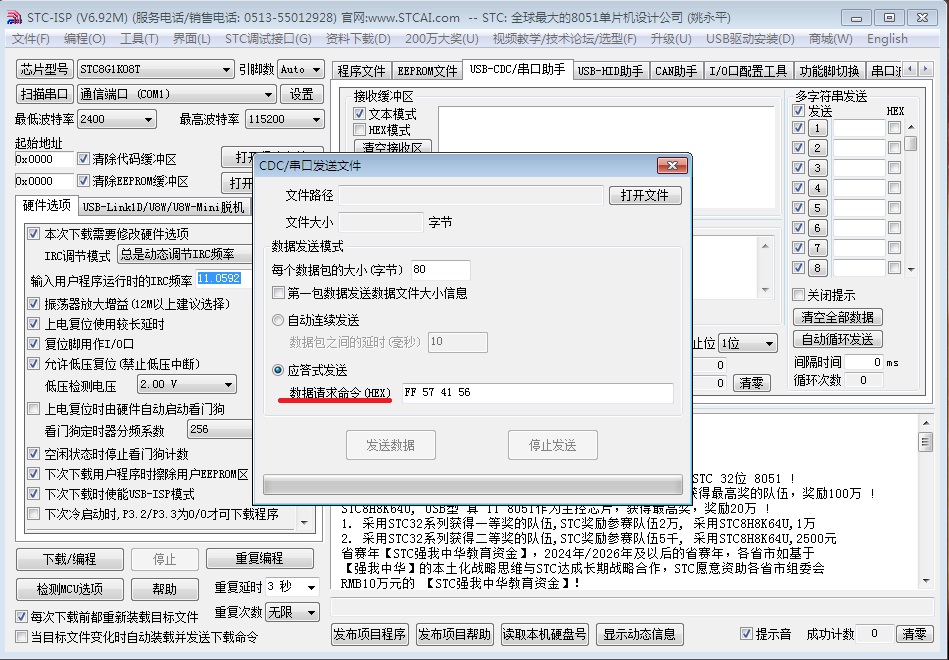Click the multi-string list scrollbar thumb
Image resolution: width=949 pixels, height=660 pixels.
point(911,144)
